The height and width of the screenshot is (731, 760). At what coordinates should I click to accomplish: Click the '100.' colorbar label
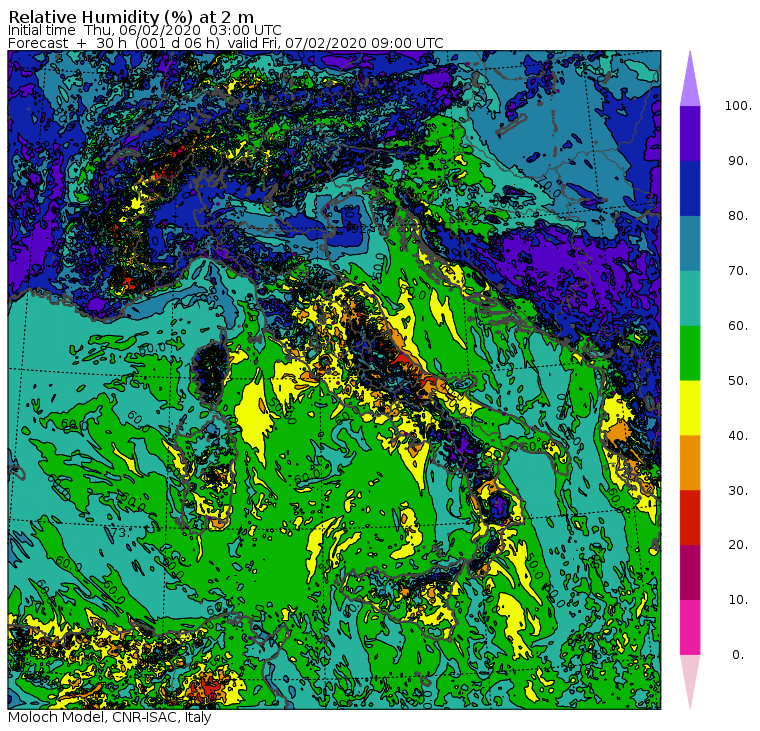738,106
